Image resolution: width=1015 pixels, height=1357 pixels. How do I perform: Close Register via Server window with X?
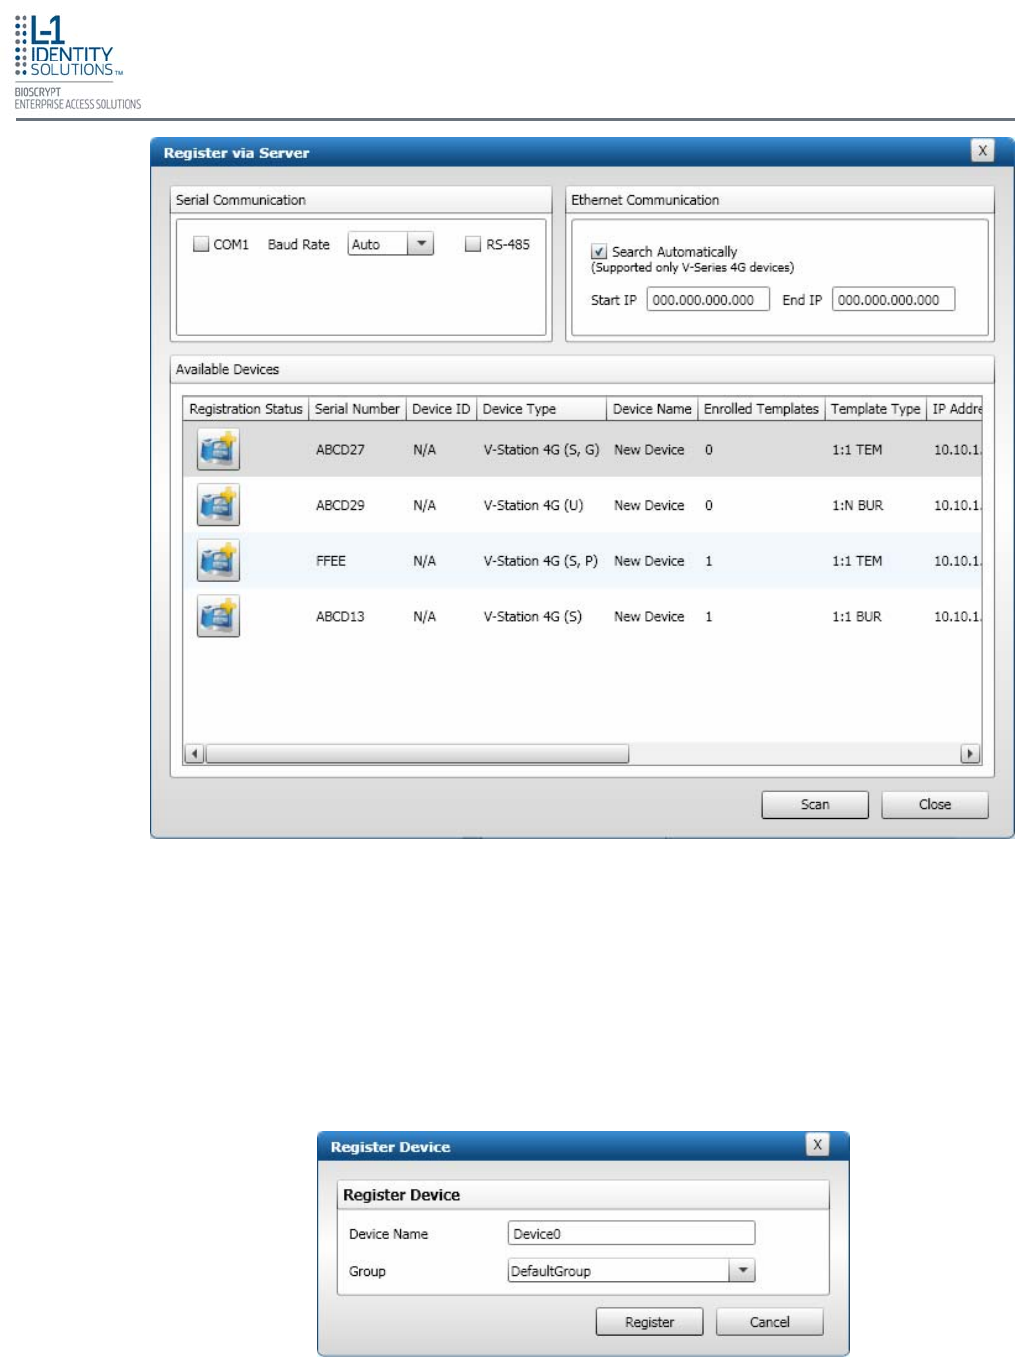(x=983, y=151)
